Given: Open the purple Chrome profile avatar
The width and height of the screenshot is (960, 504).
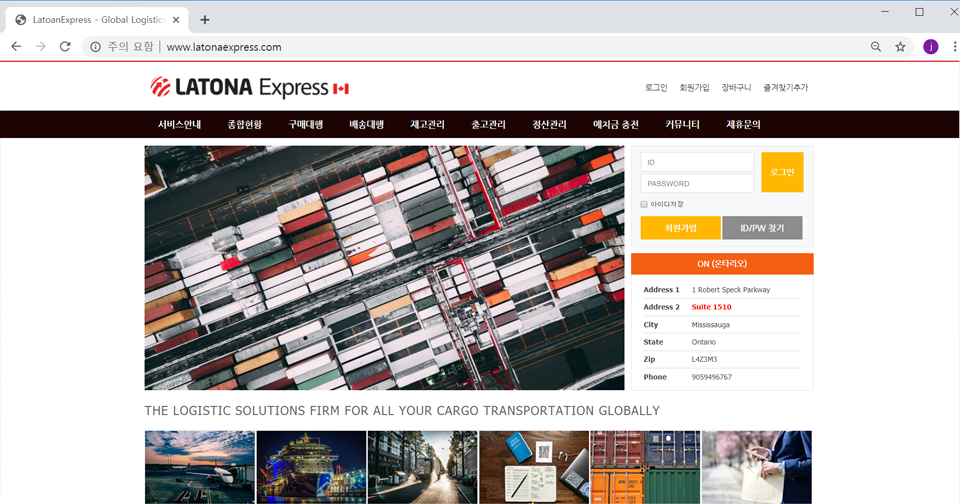Looking at the screenshot, I should tap(930, 47).
